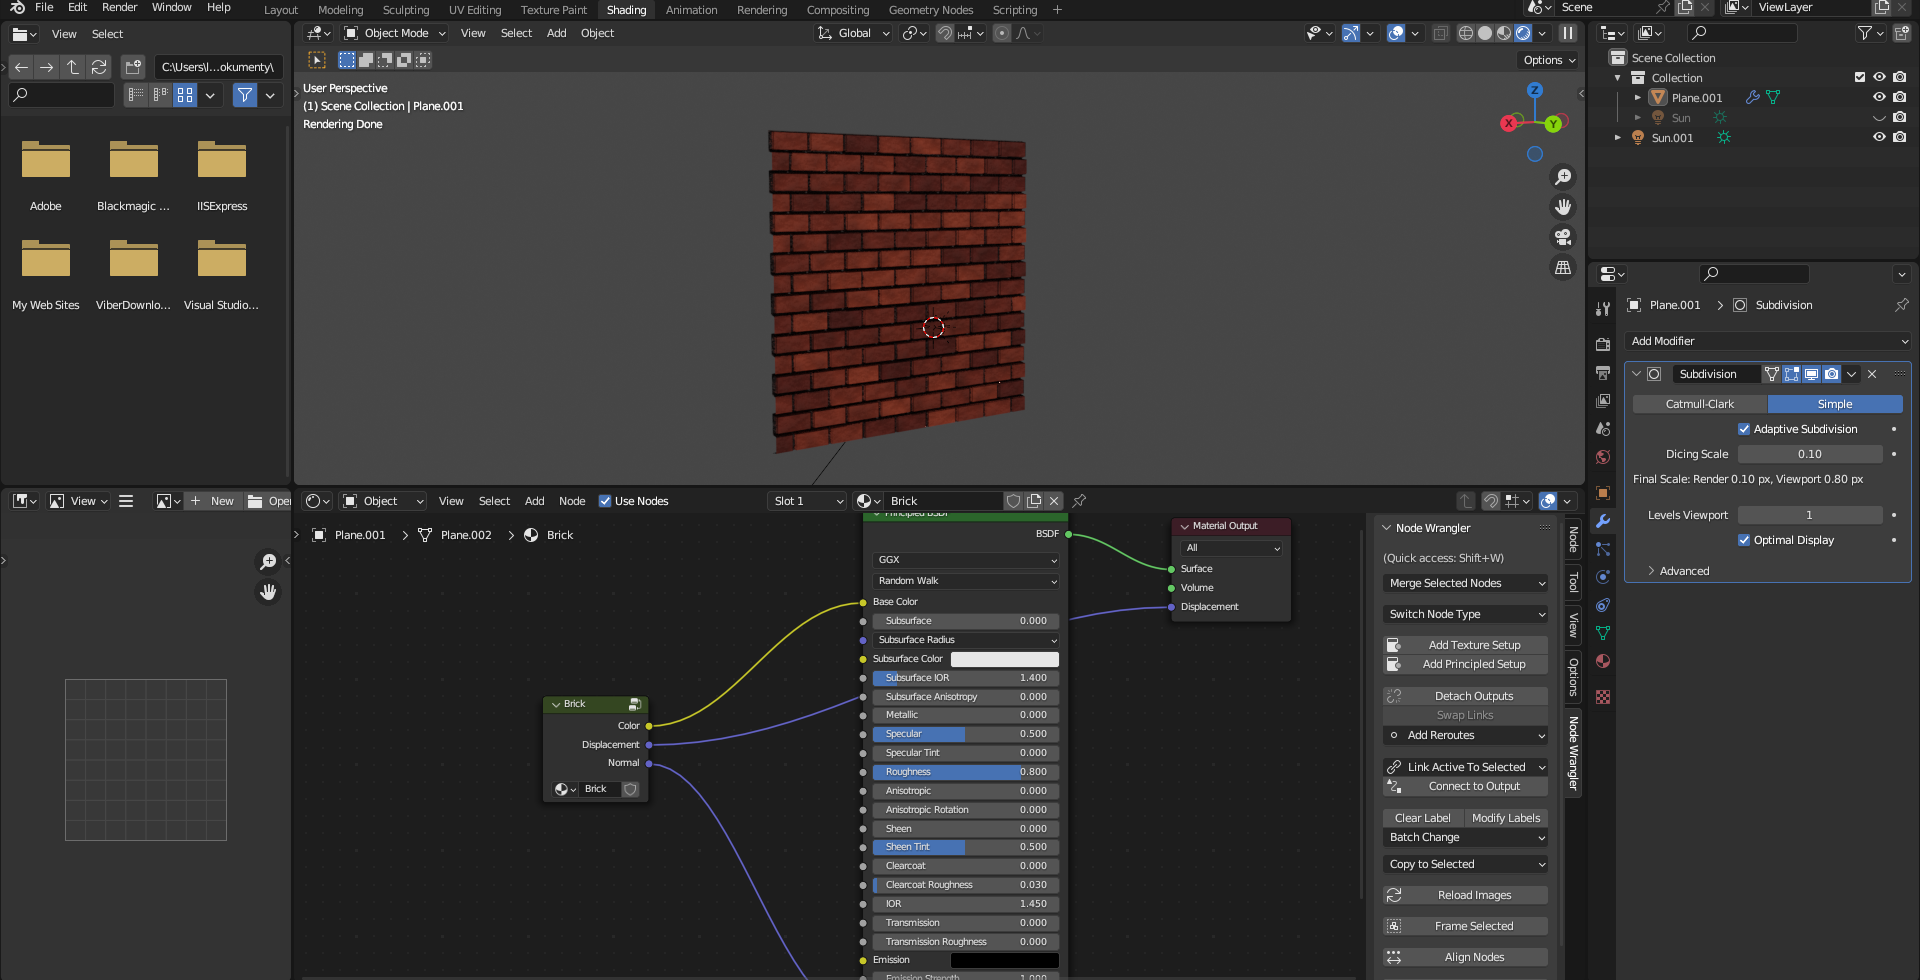Click the Subsurface Color white swatch

click(1004, 659)
